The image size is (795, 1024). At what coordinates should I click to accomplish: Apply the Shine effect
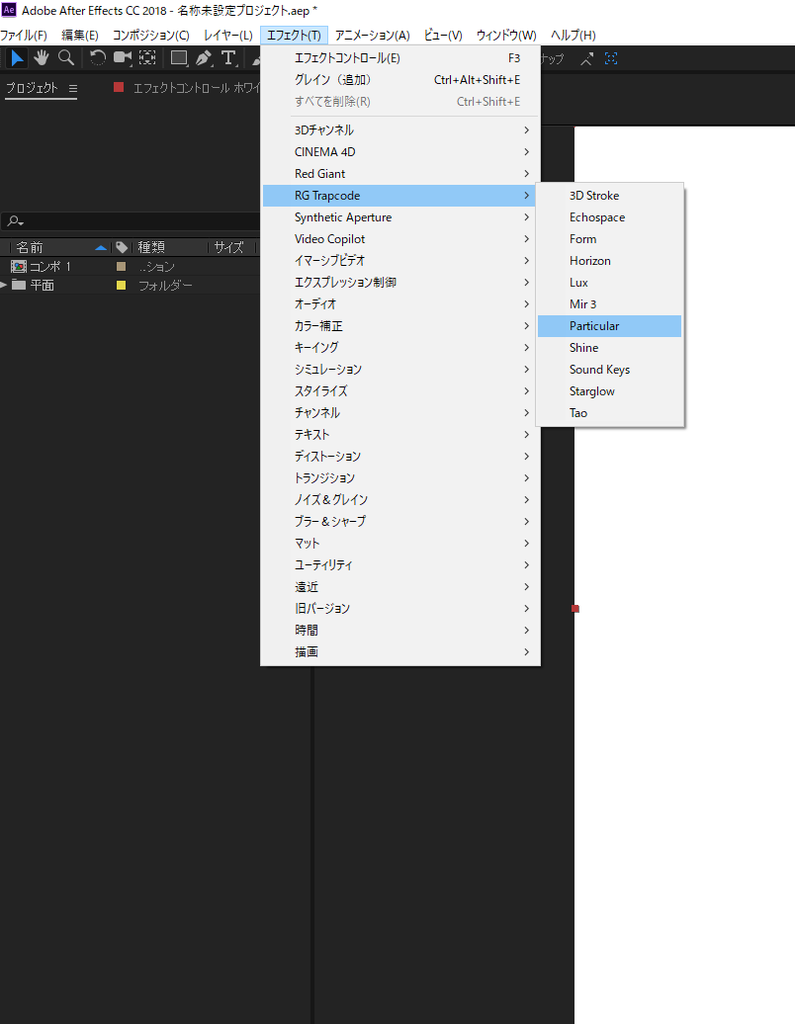[x=609, y=348]
